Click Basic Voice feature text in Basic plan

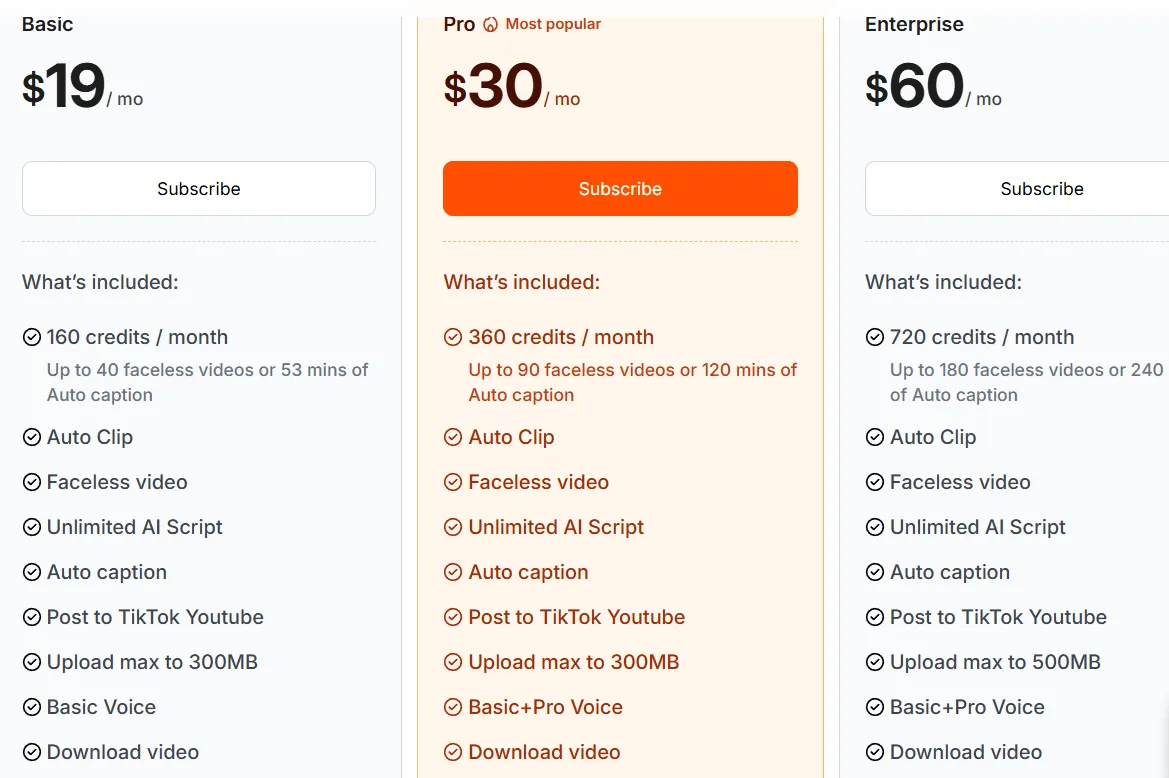[101, 707]
